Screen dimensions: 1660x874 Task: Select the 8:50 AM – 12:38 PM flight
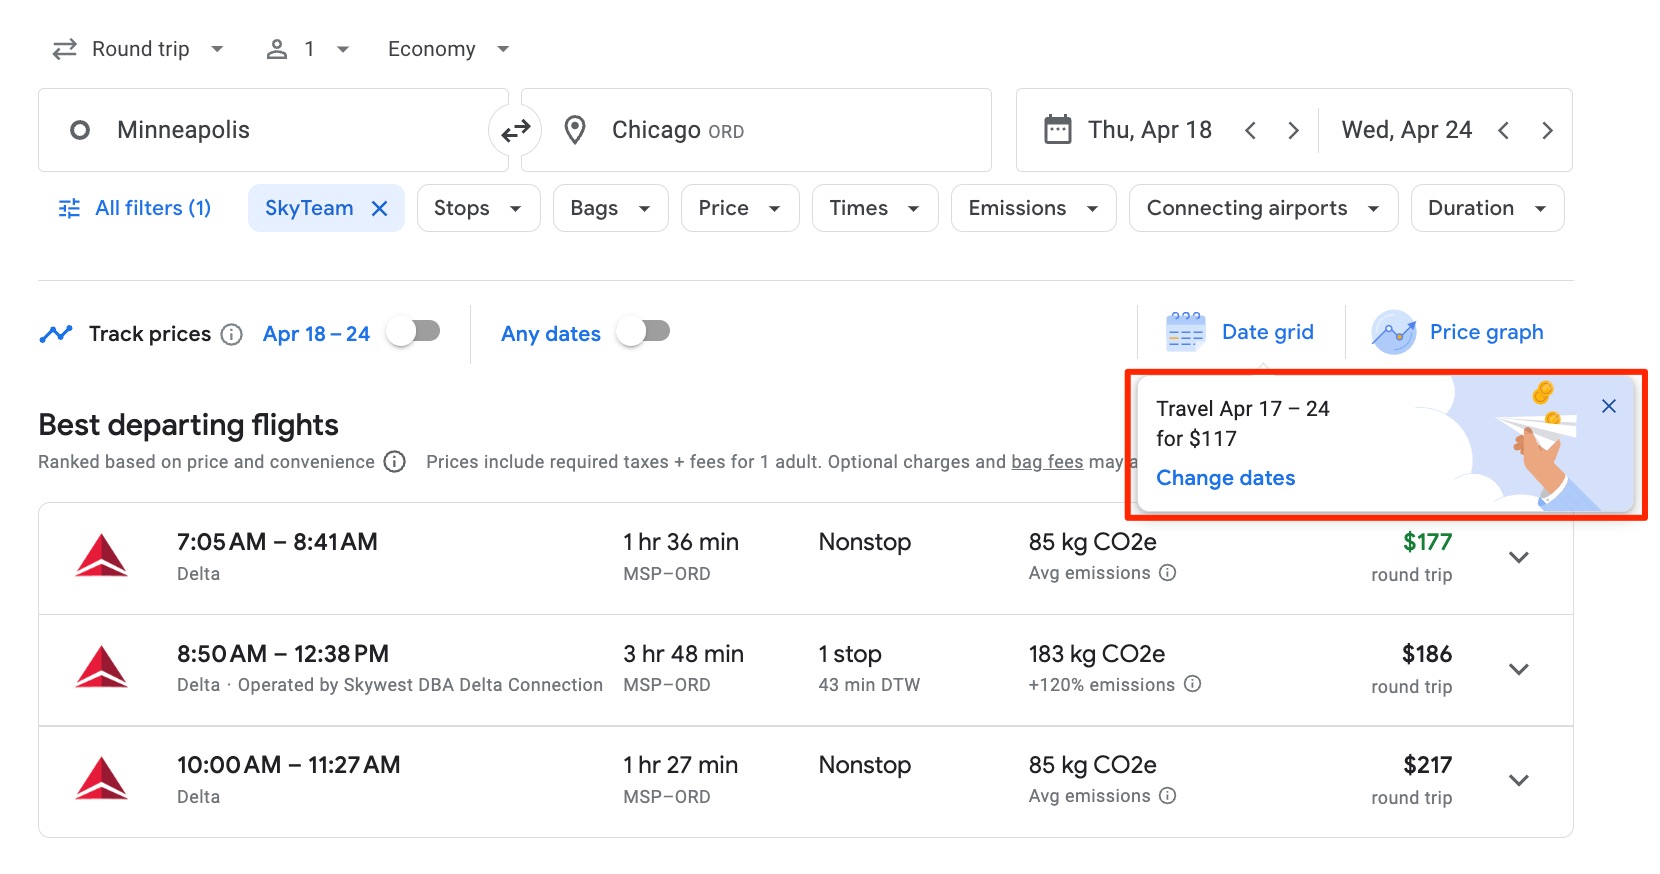click(x=805, y=670)
